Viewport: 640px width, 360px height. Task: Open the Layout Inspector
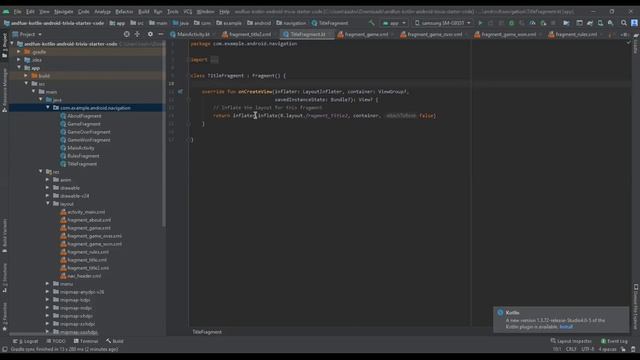pyautogui.click(x=571, y=341)
